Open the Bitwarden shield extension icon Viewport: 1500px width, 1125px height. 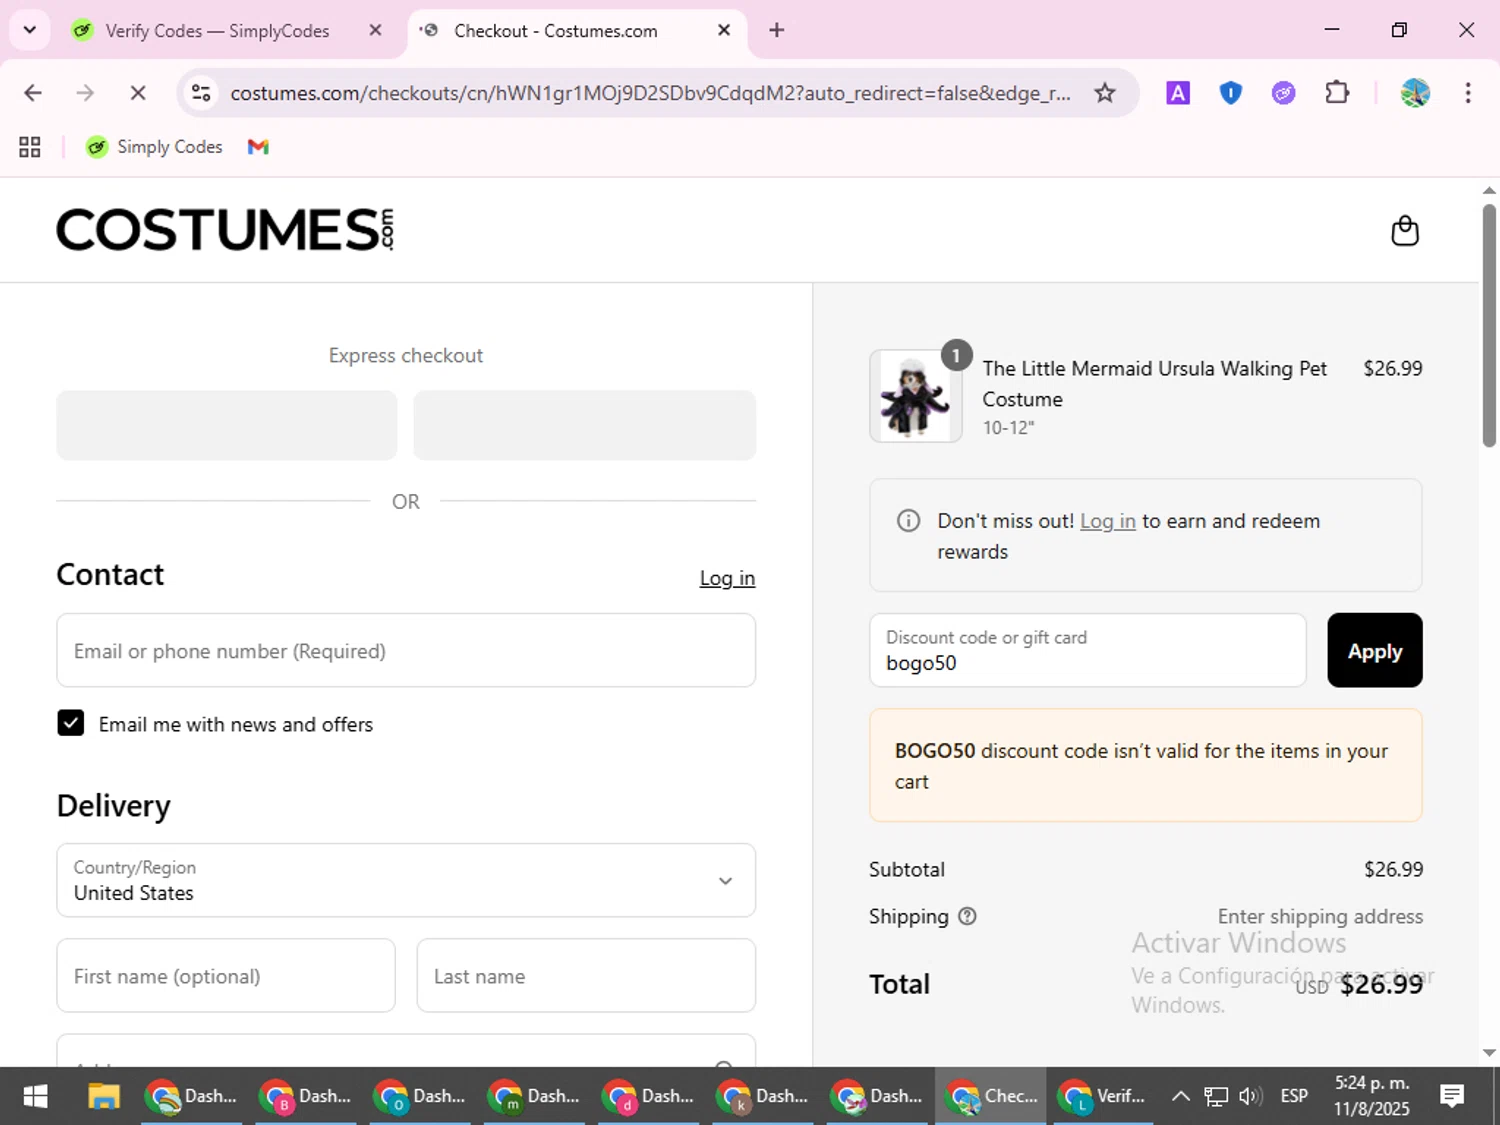point(1231,93)
